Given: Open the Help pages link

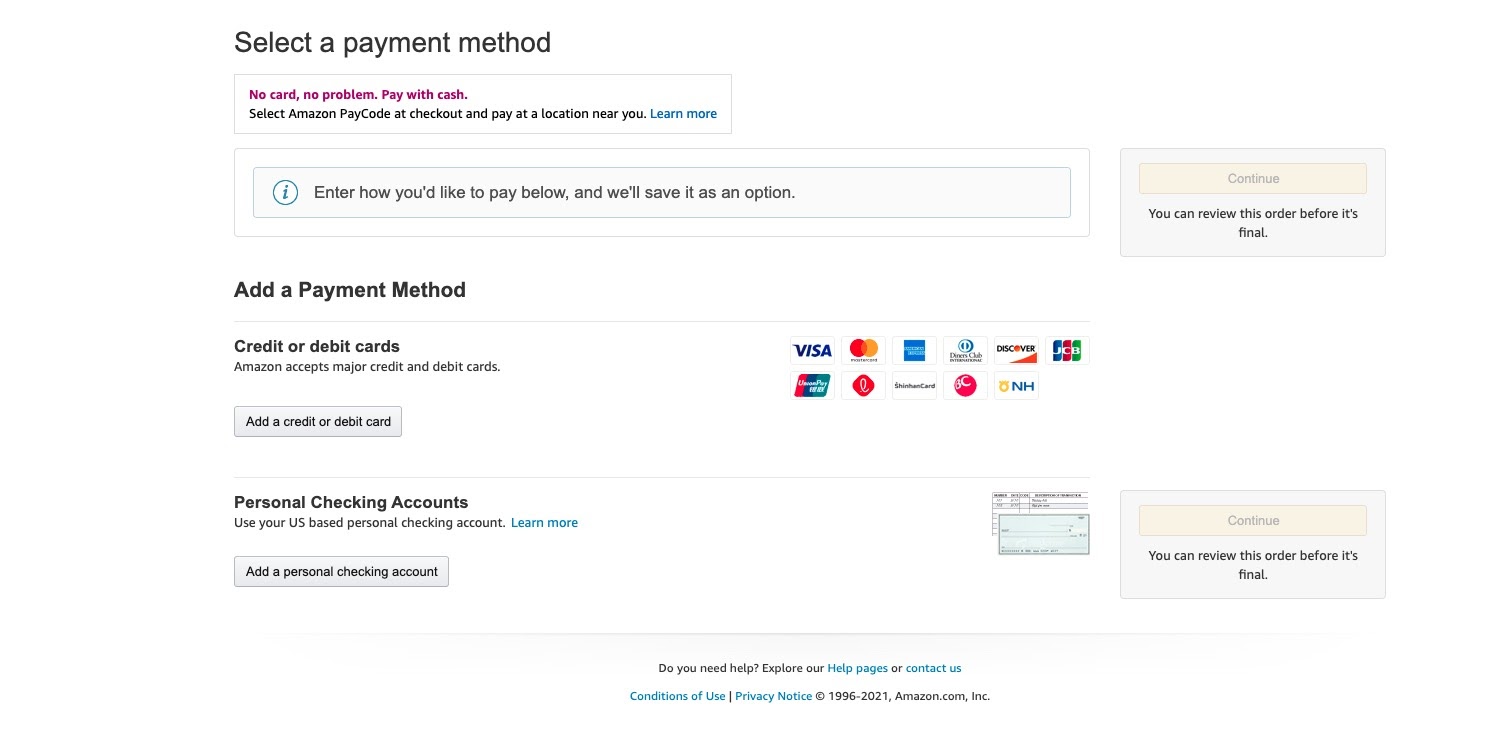Looking at the screenshot, I should [x=857, y=668].
